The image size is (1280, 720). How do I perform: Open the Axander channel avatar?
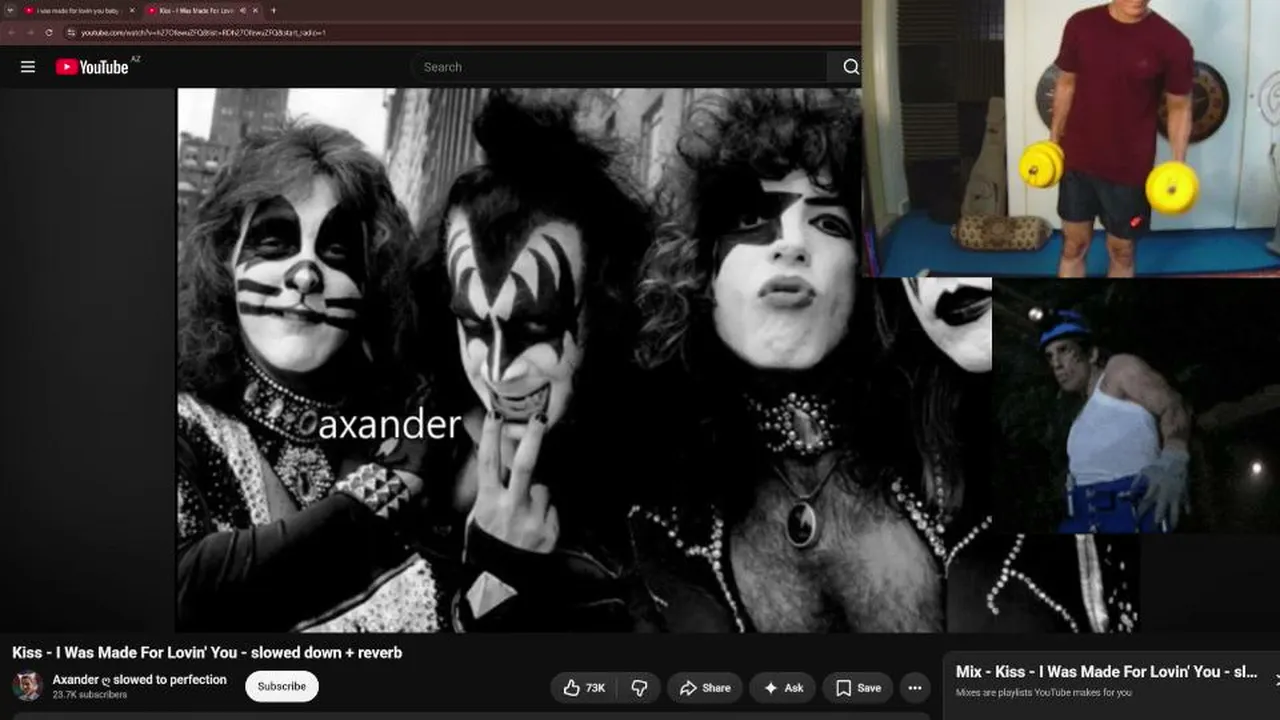pyautogui.click(x=27, y=686)
